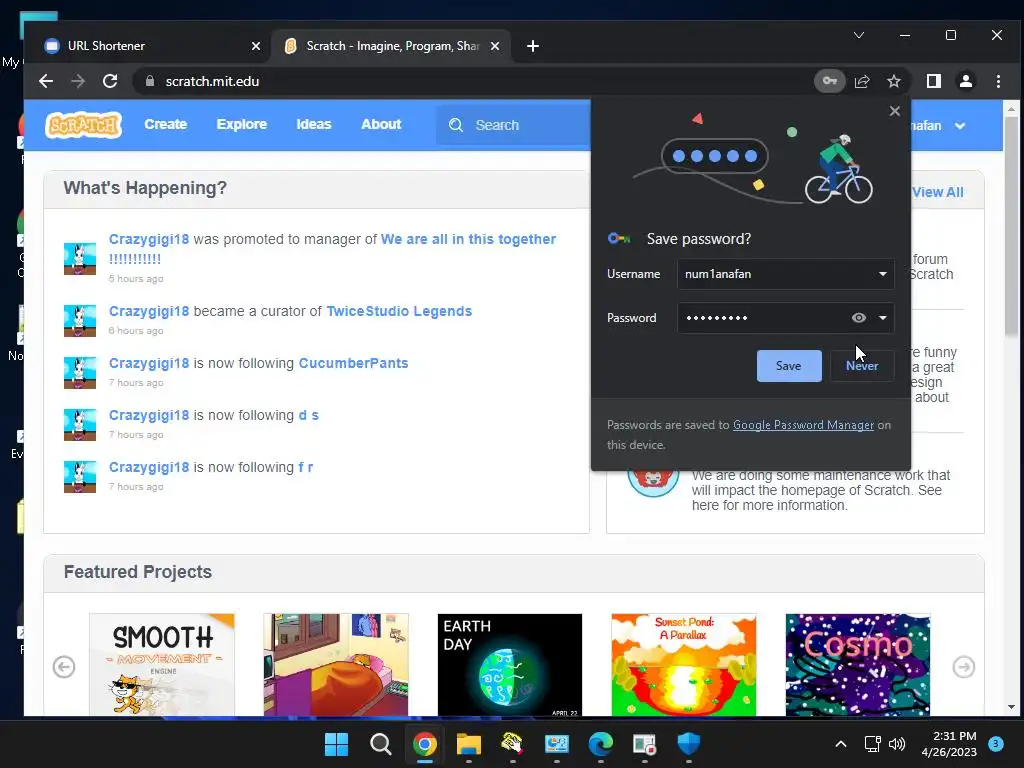
Task: Click the browser forward arrow
Action: click(78, 81)
